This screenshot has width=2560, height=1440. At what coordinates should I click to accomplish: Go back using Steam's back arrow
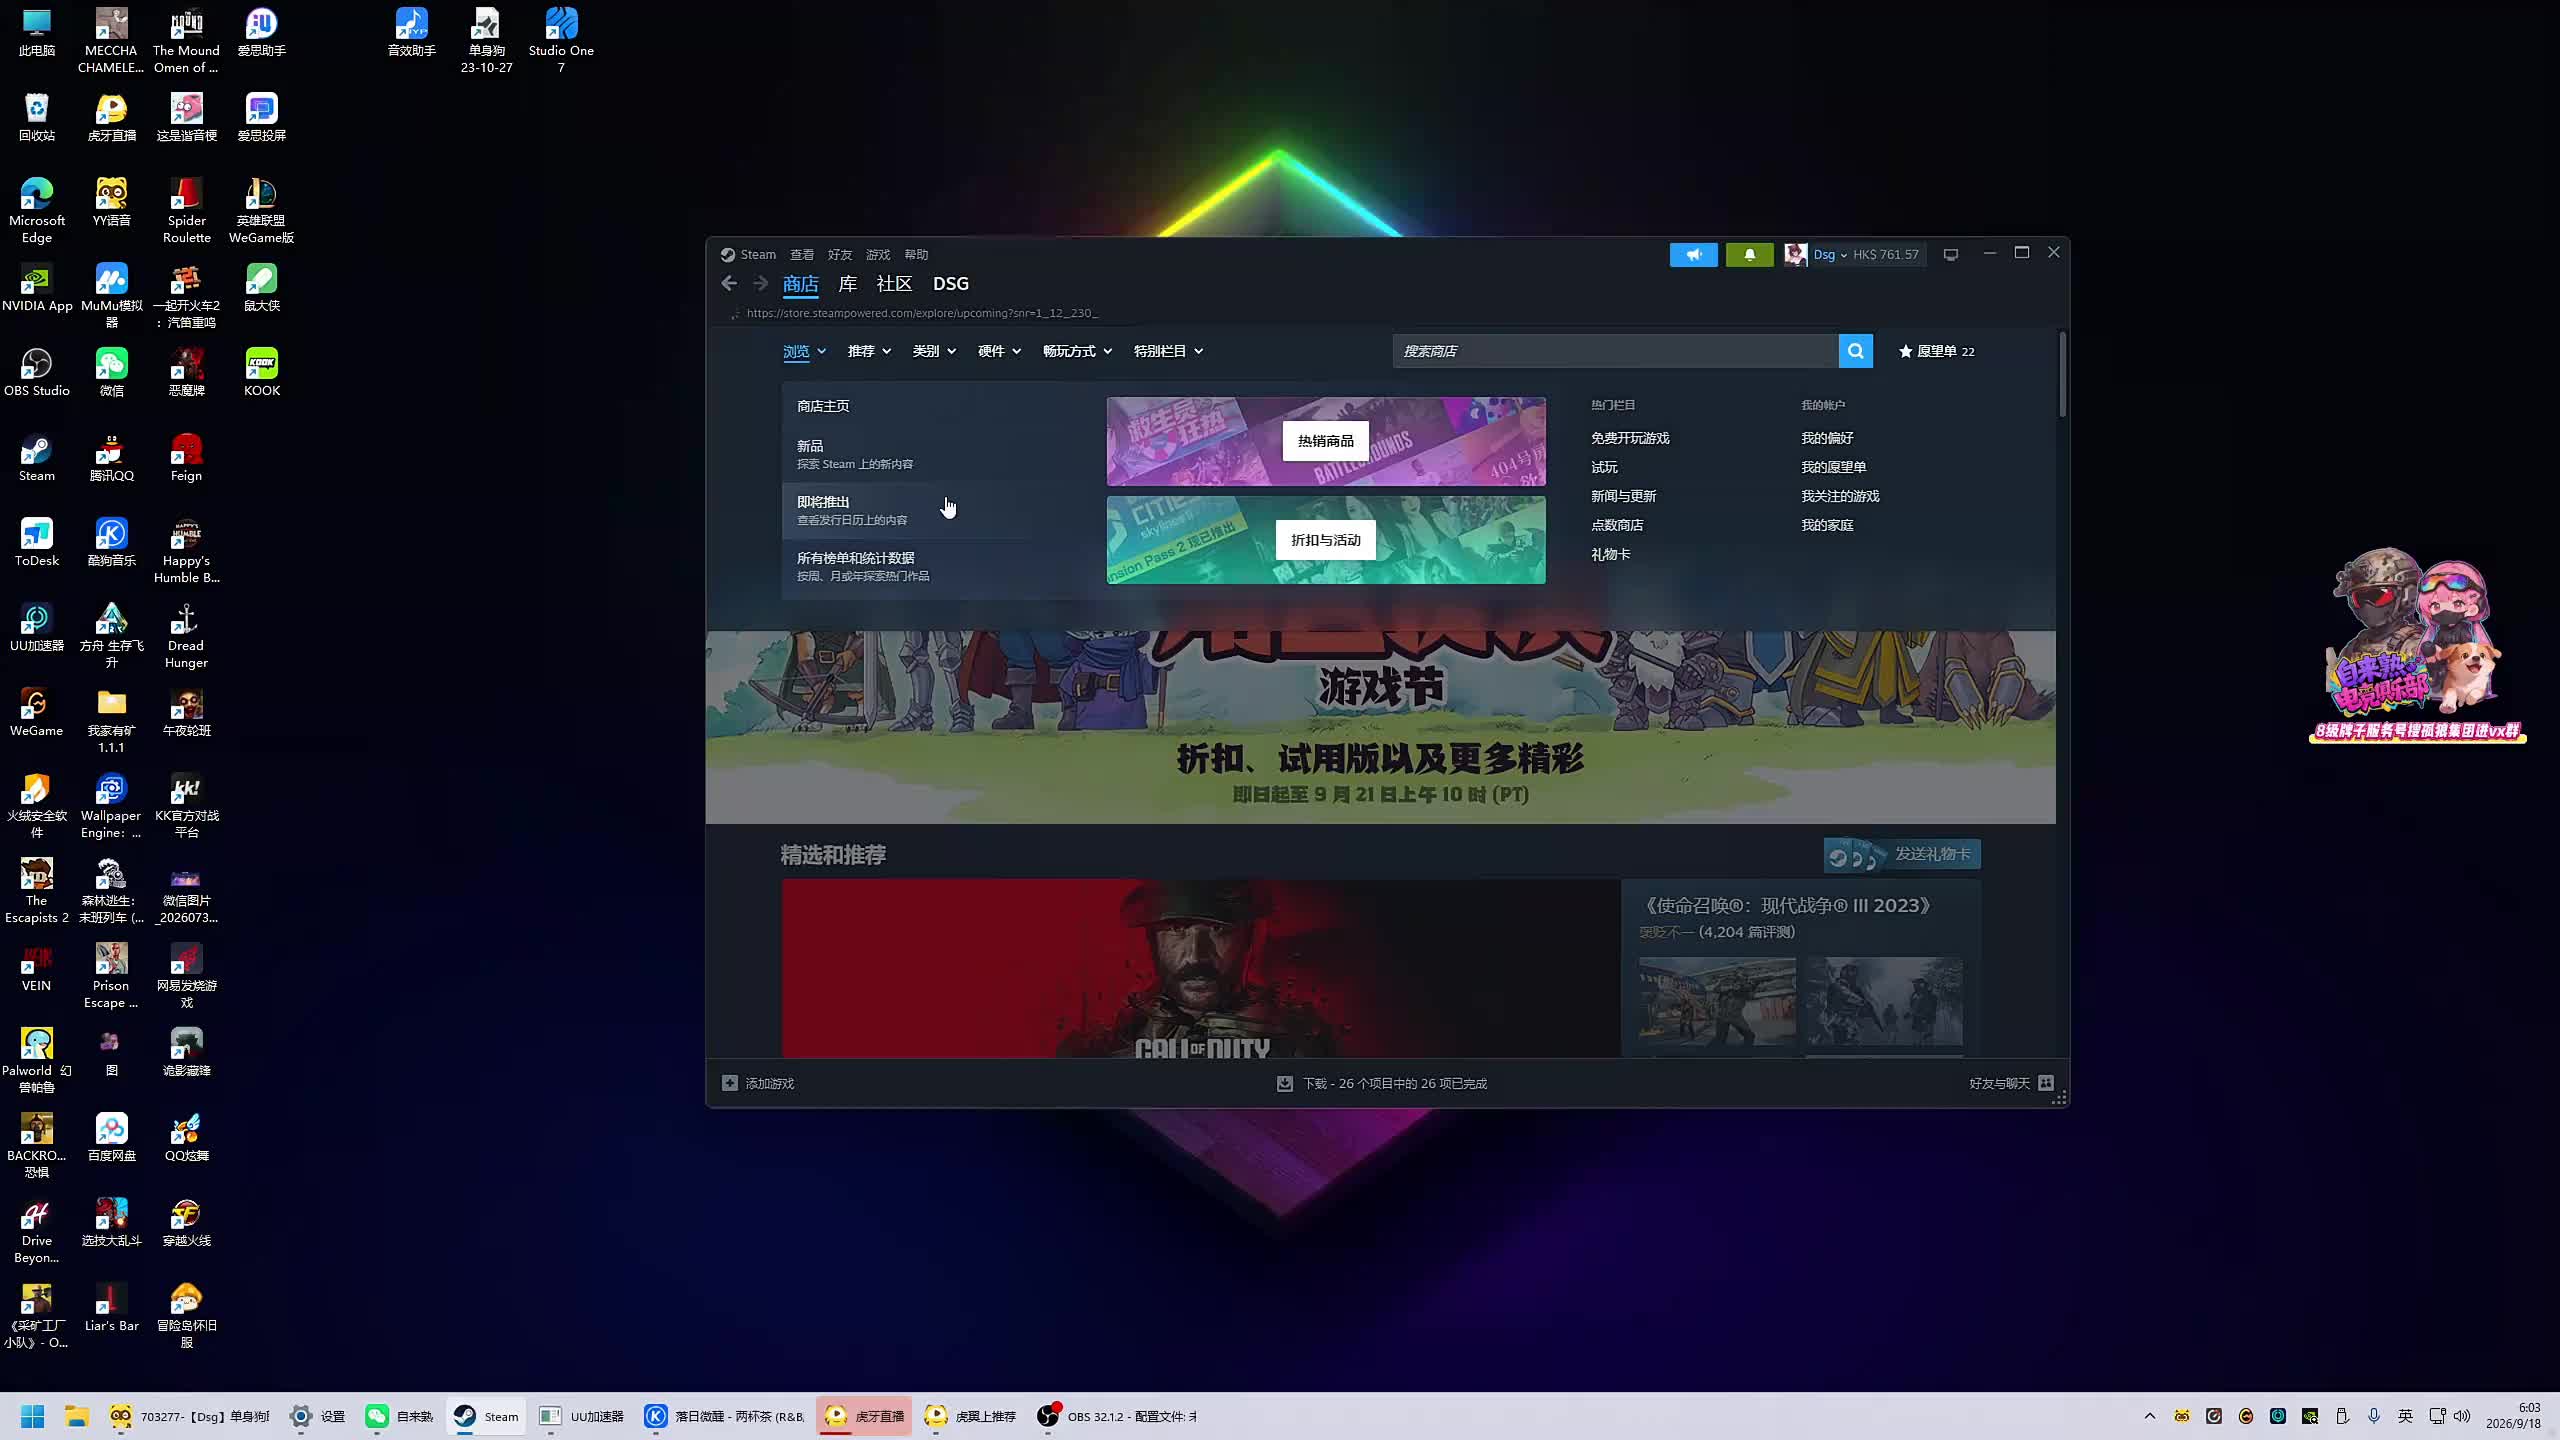click(x=729, y=284)
